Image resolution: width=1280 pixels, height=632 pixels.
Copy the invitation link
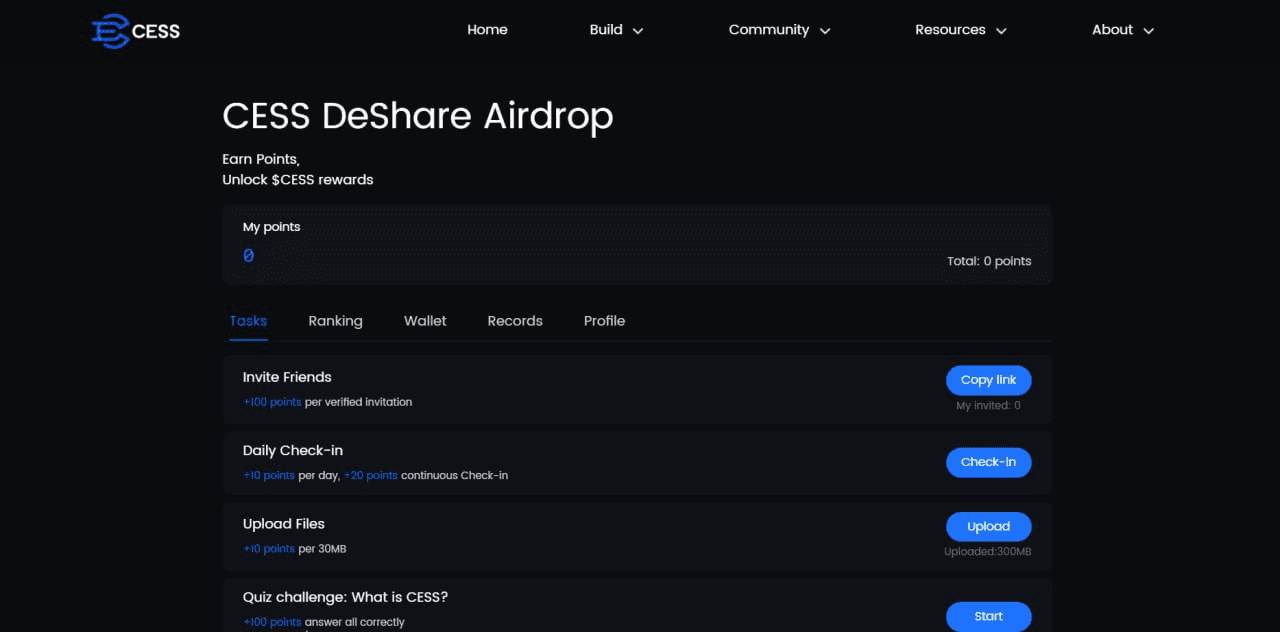[988, 380]
